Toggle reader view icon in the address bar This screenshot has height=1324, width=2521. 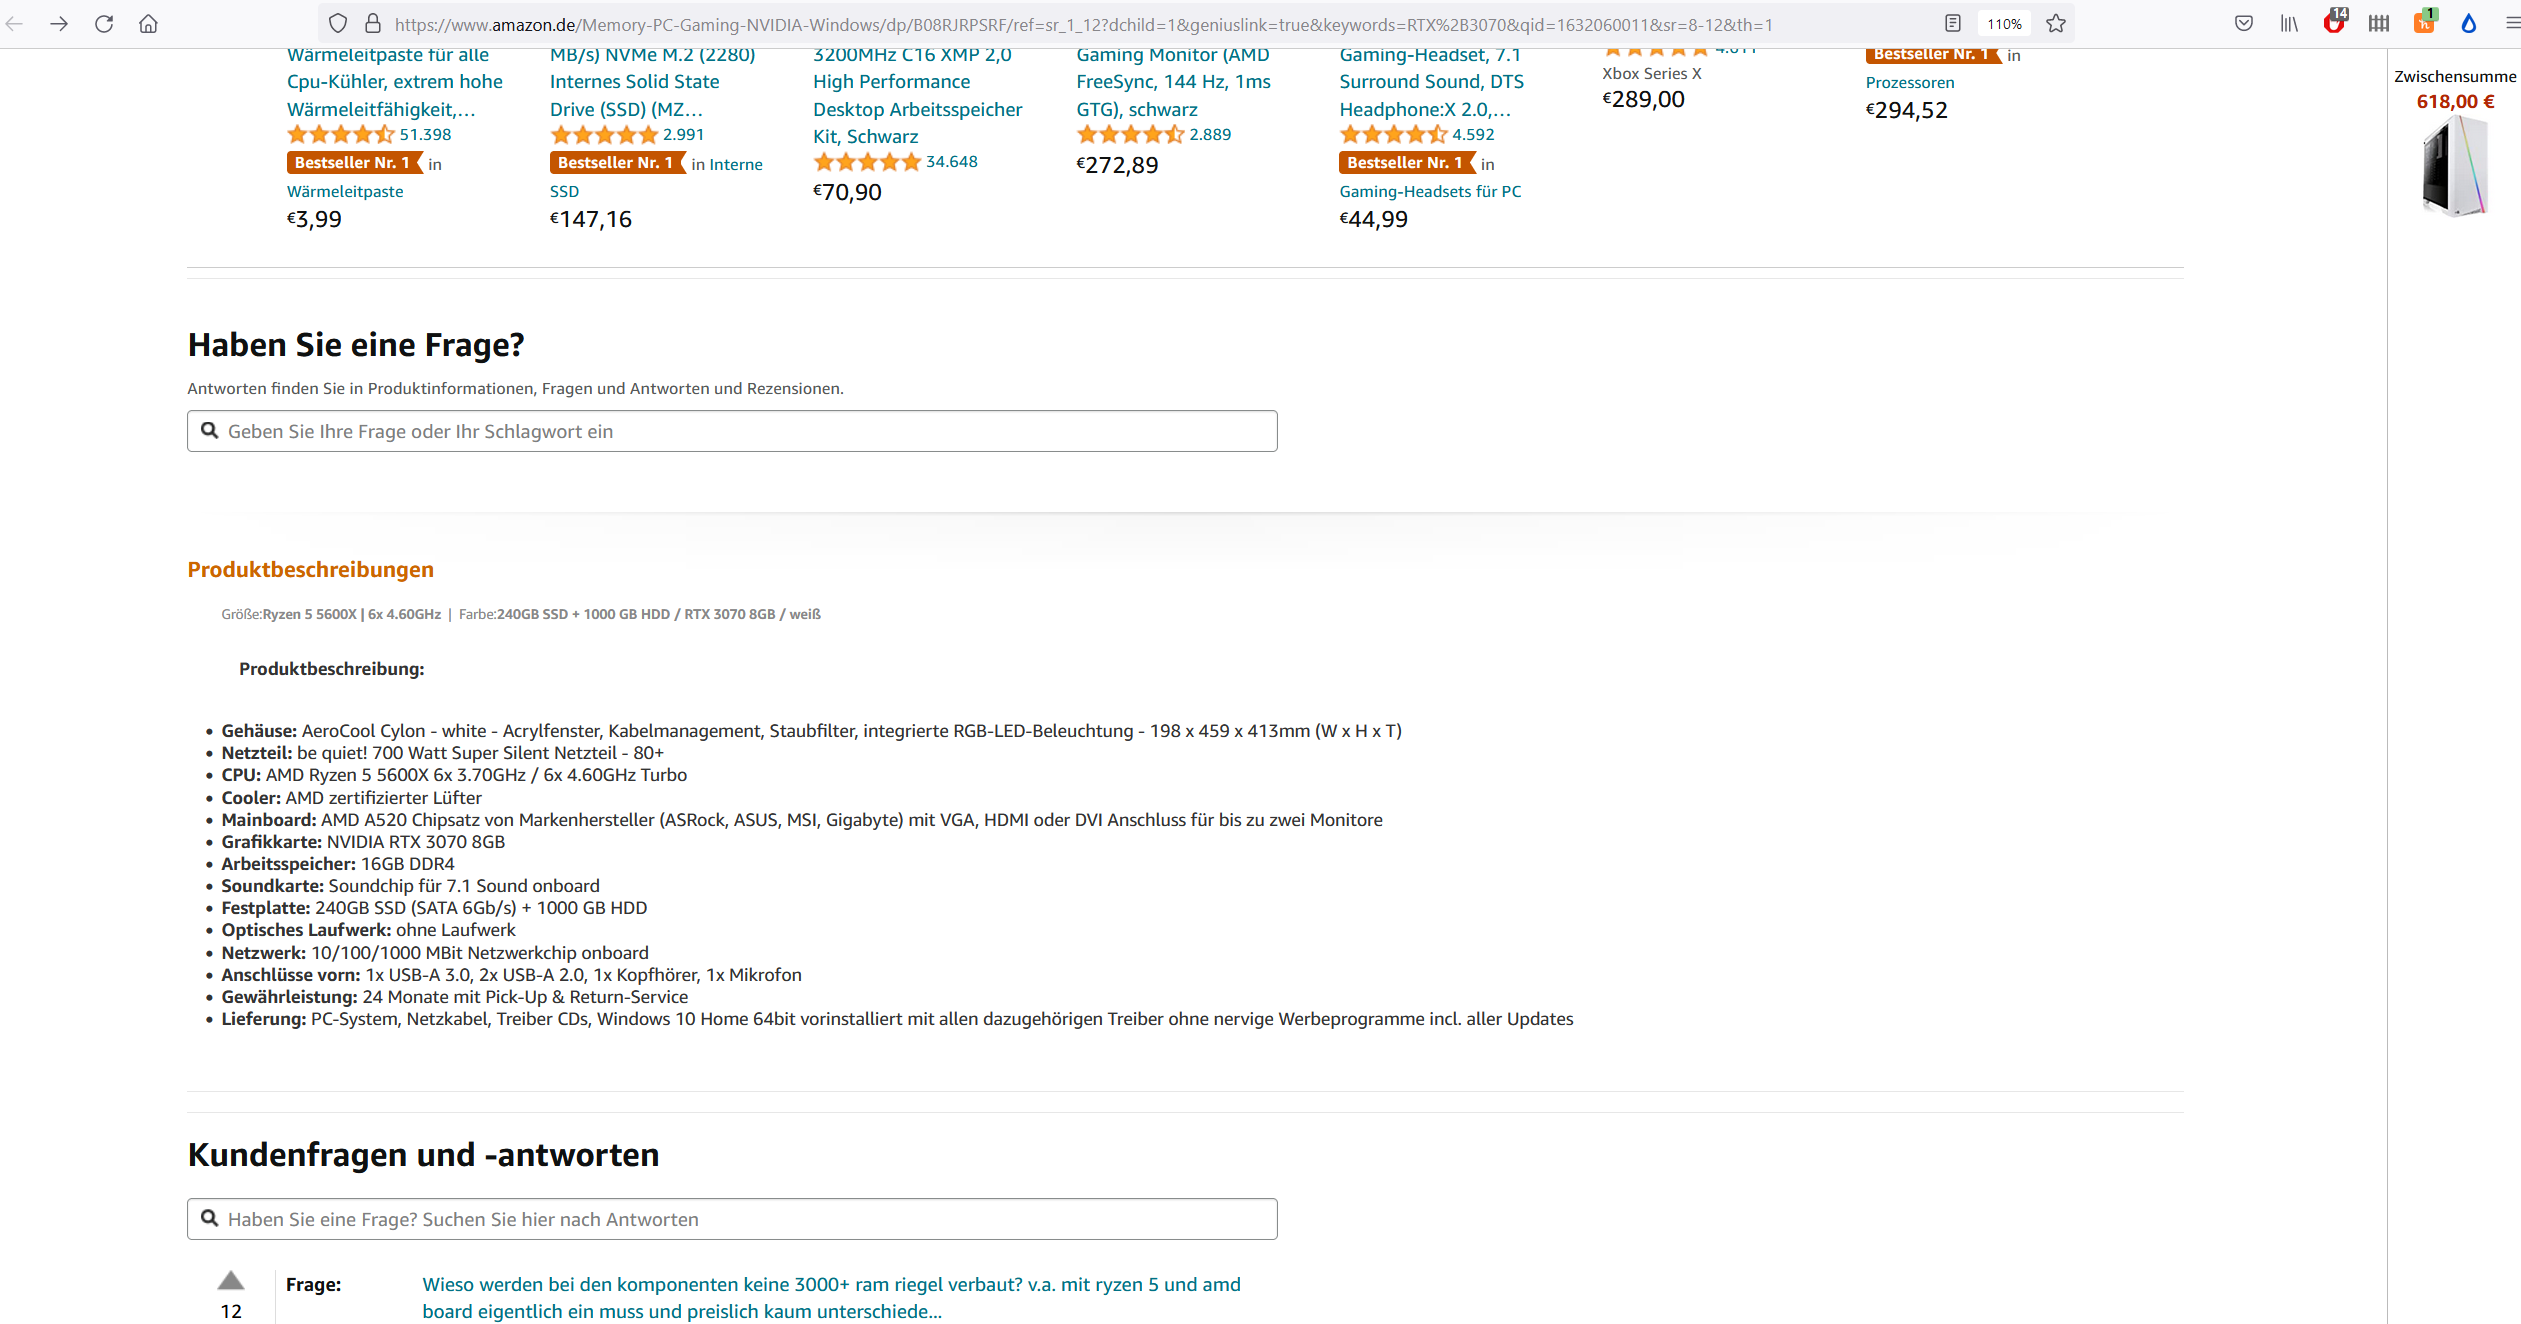pos(1953,24)
